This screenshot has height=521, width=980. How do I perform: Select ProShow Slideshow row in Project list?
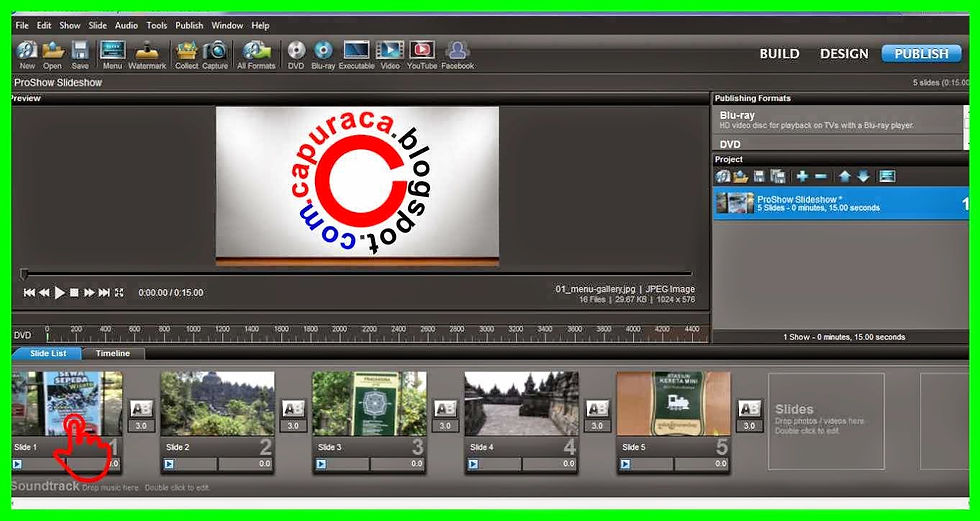click(841, 203)
